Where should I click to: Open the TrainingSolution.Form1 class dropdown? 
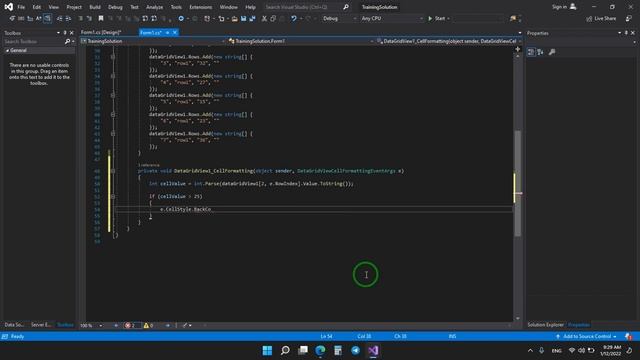[x=300, y=41]
